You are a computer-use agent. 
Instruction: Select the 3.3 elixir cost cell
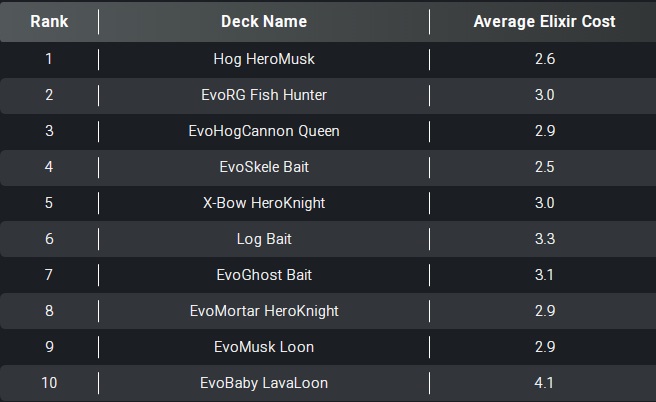(545, 239)
